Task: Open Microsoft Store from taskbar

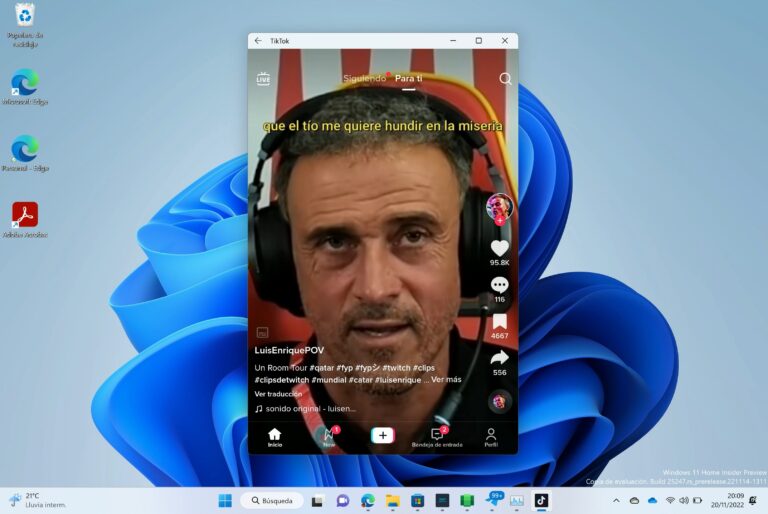Action: [x=417, y=501]
